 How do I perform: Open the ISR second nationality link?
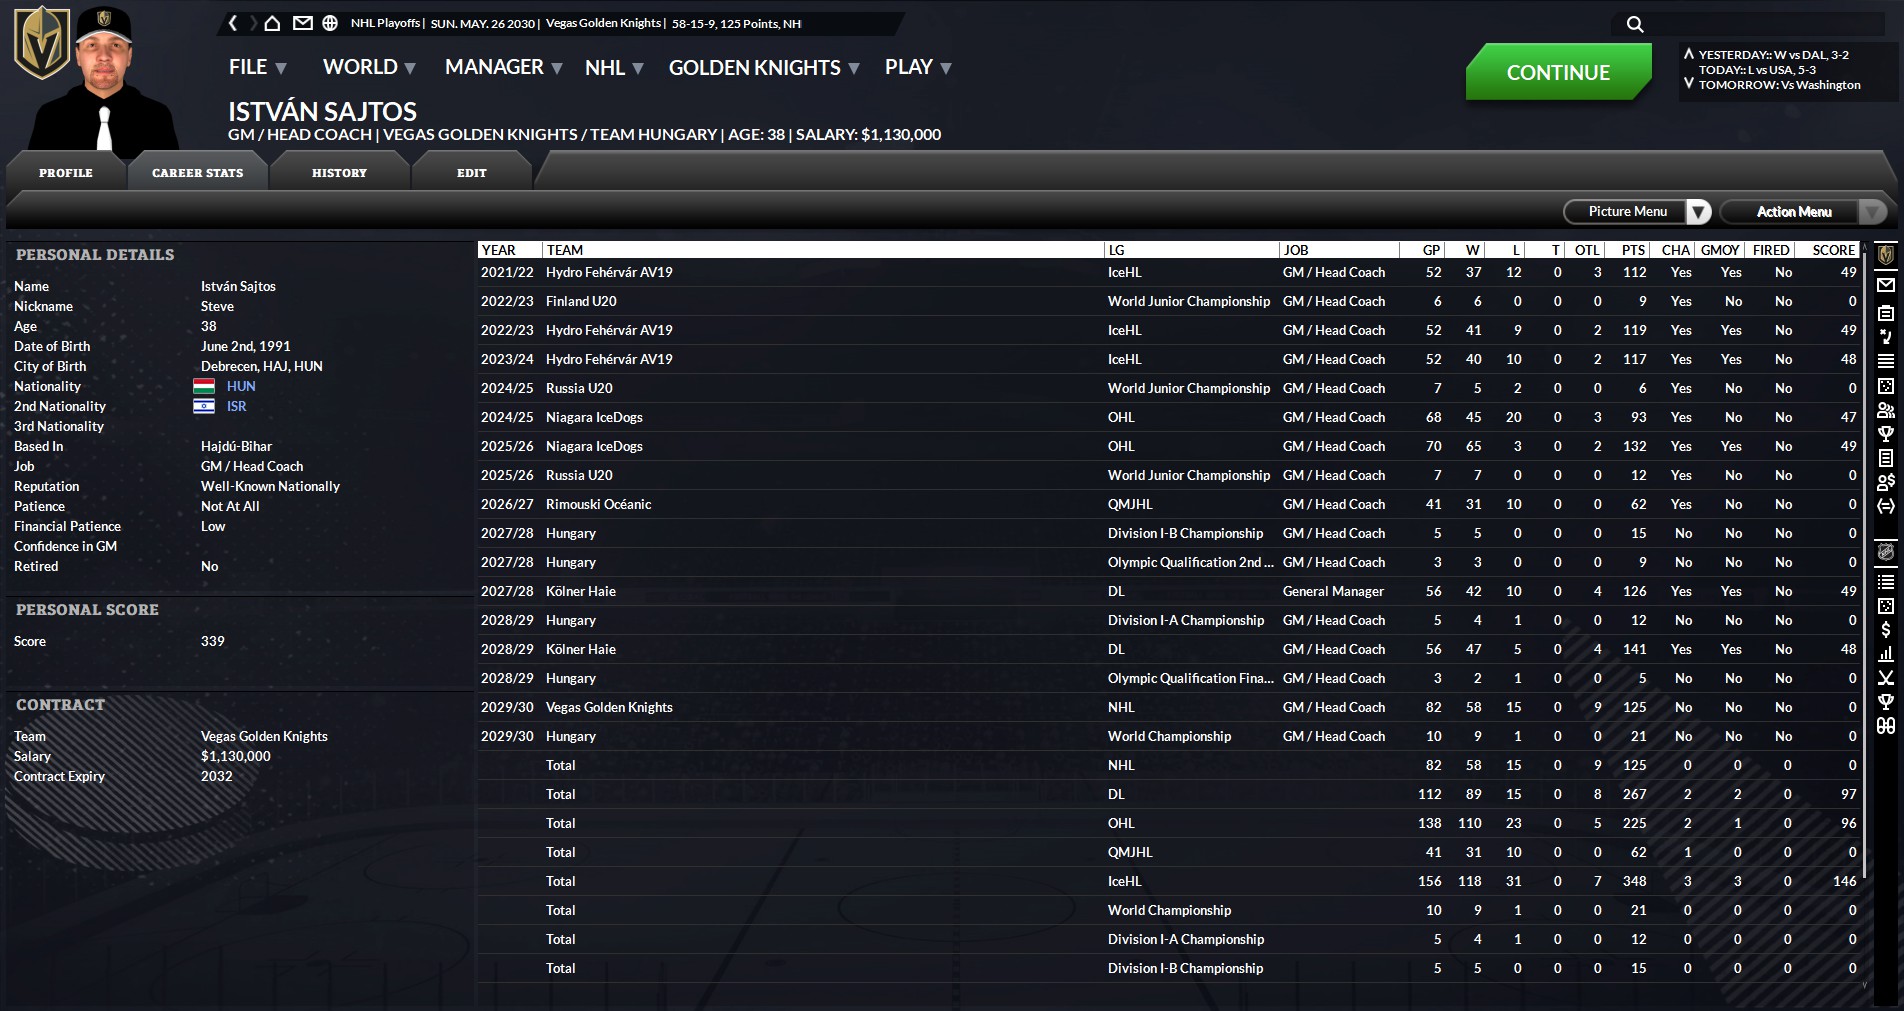(236, 406)
